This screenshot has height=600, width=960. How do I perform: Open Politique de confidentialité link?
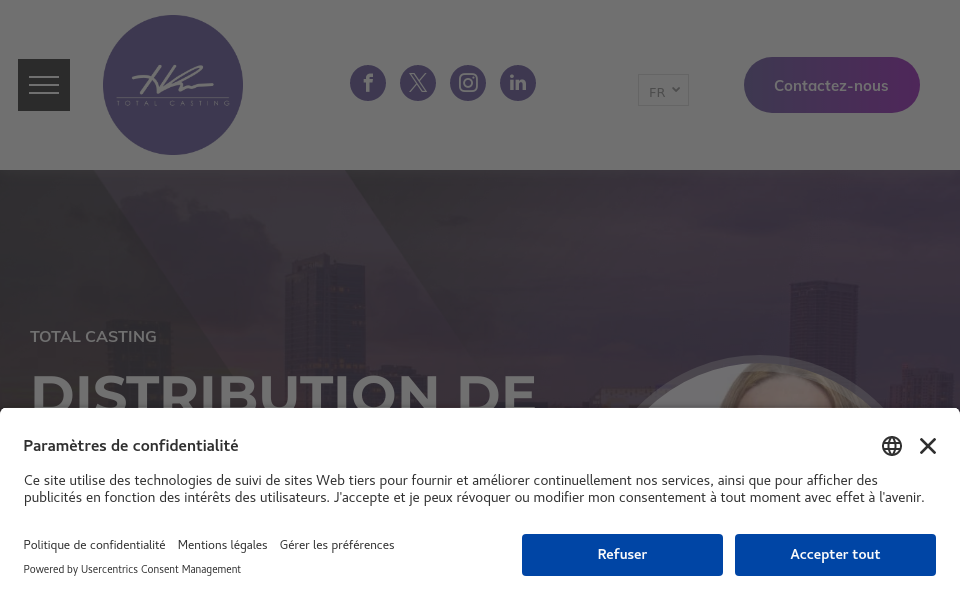click(94, 545)
